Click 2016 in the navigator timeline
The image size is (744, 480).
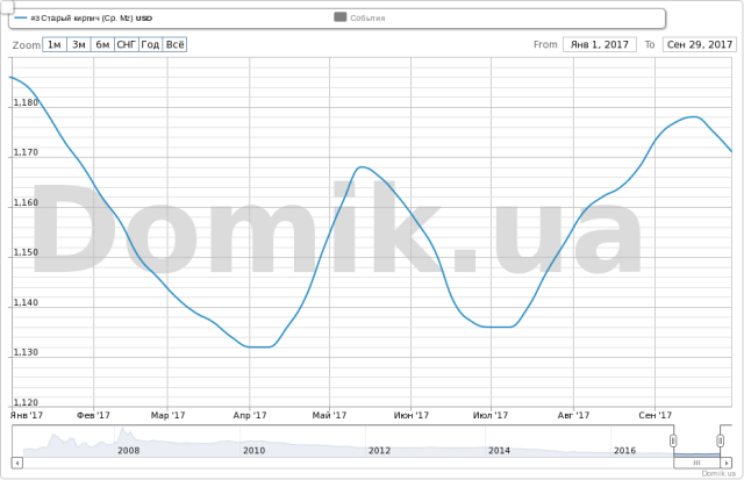pyautogui.click(x=624, y=450)
